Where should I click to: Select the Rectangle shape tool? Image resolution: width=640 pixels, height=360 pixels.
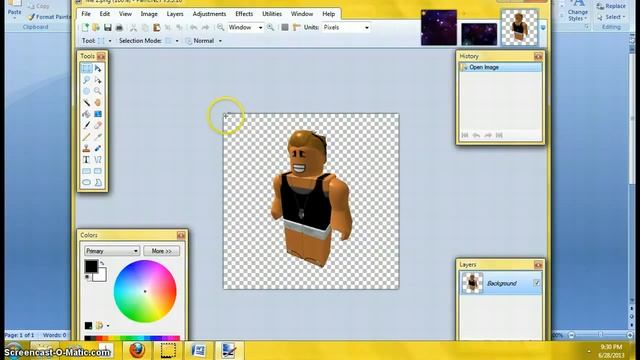click(87, 171)
